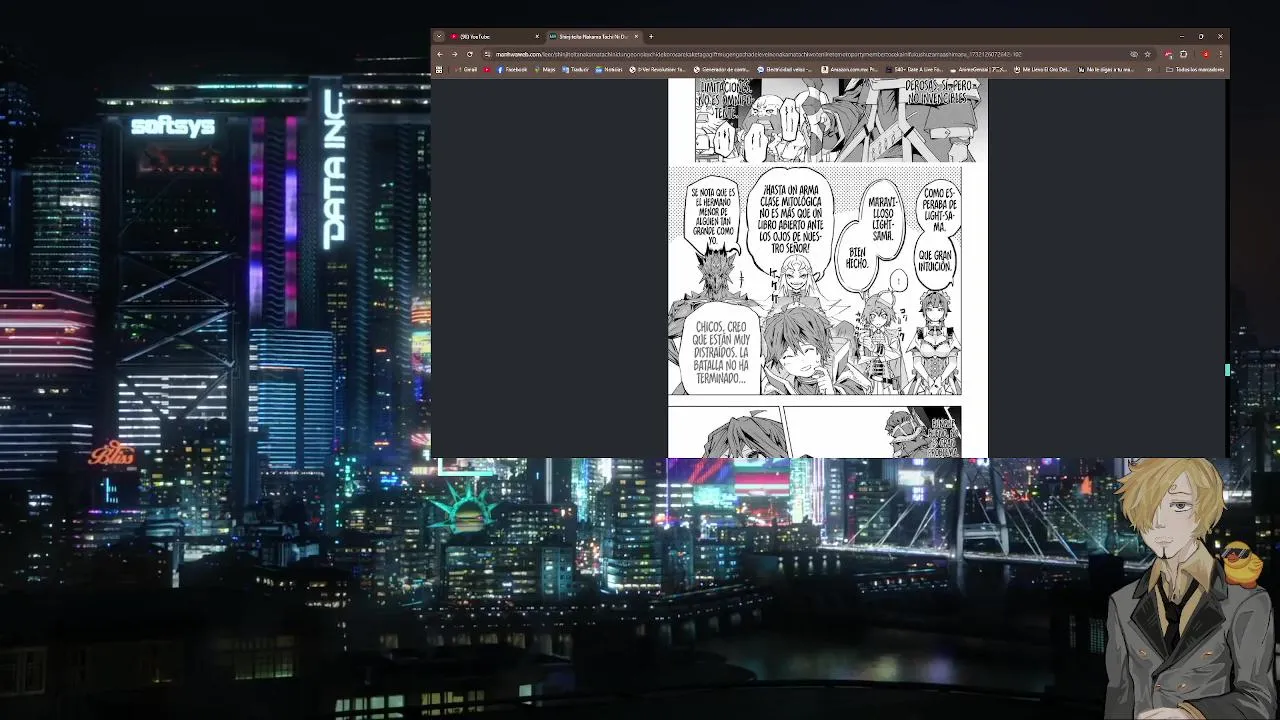This screenshot has width=1280, height=720.
Task: Go back to the previous page
Action: (x=439, y=54)
